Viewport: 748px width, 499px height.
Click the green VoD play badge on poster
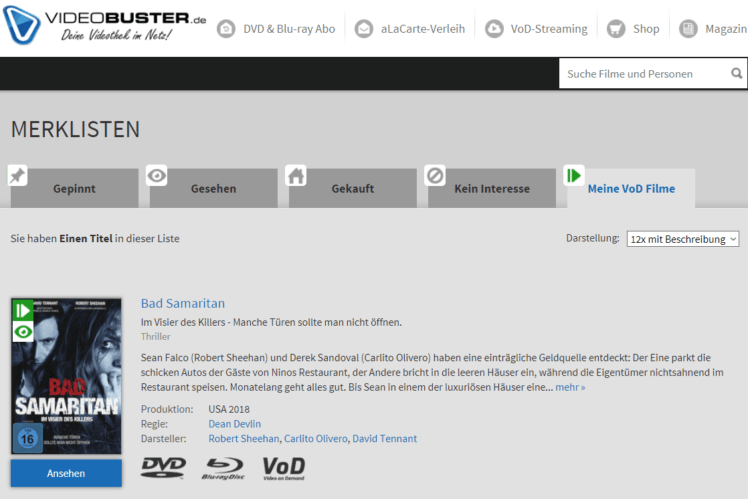(22, 311)
